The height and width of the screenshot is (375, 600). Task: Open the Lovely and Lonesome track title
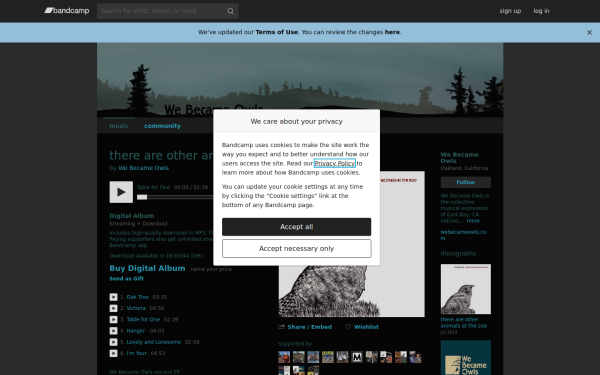tap(153, 342)
